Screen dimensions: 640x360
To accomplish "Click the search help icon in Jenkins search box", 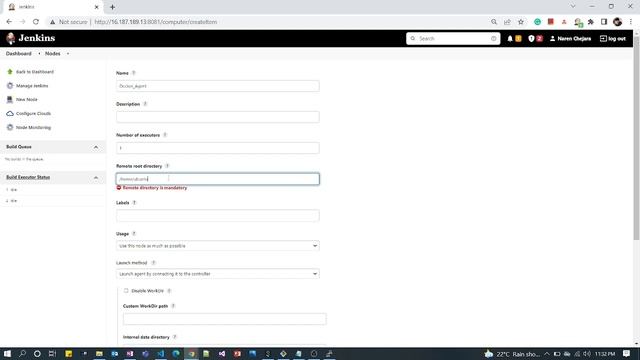I will (493, 38).
